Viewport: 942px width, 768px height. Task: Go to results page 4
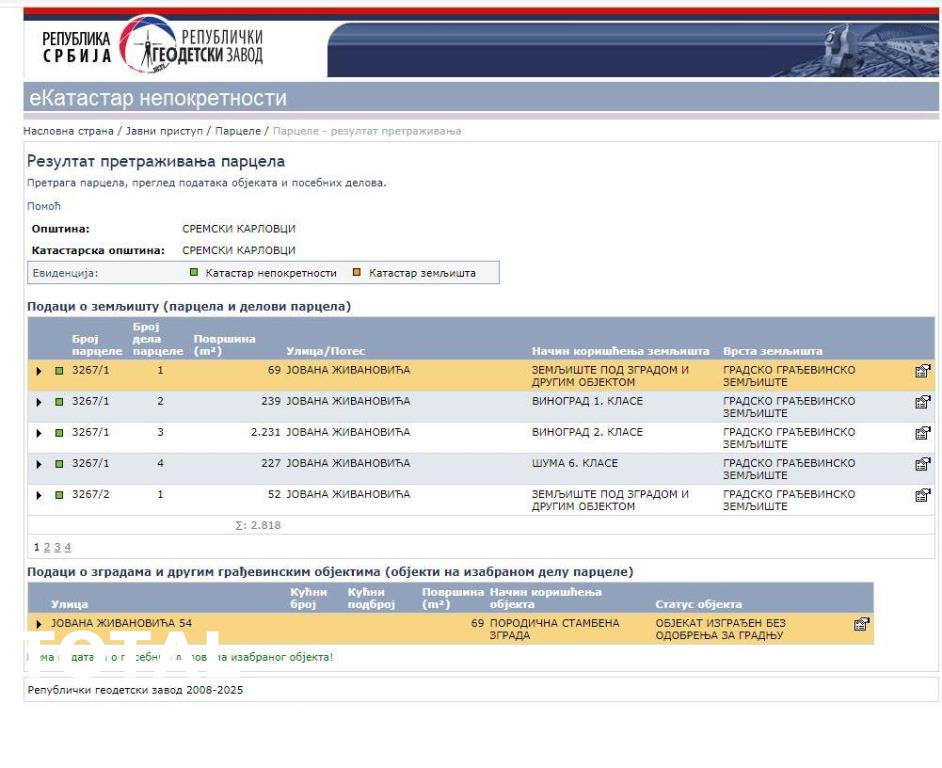click(x=67, y=547)
